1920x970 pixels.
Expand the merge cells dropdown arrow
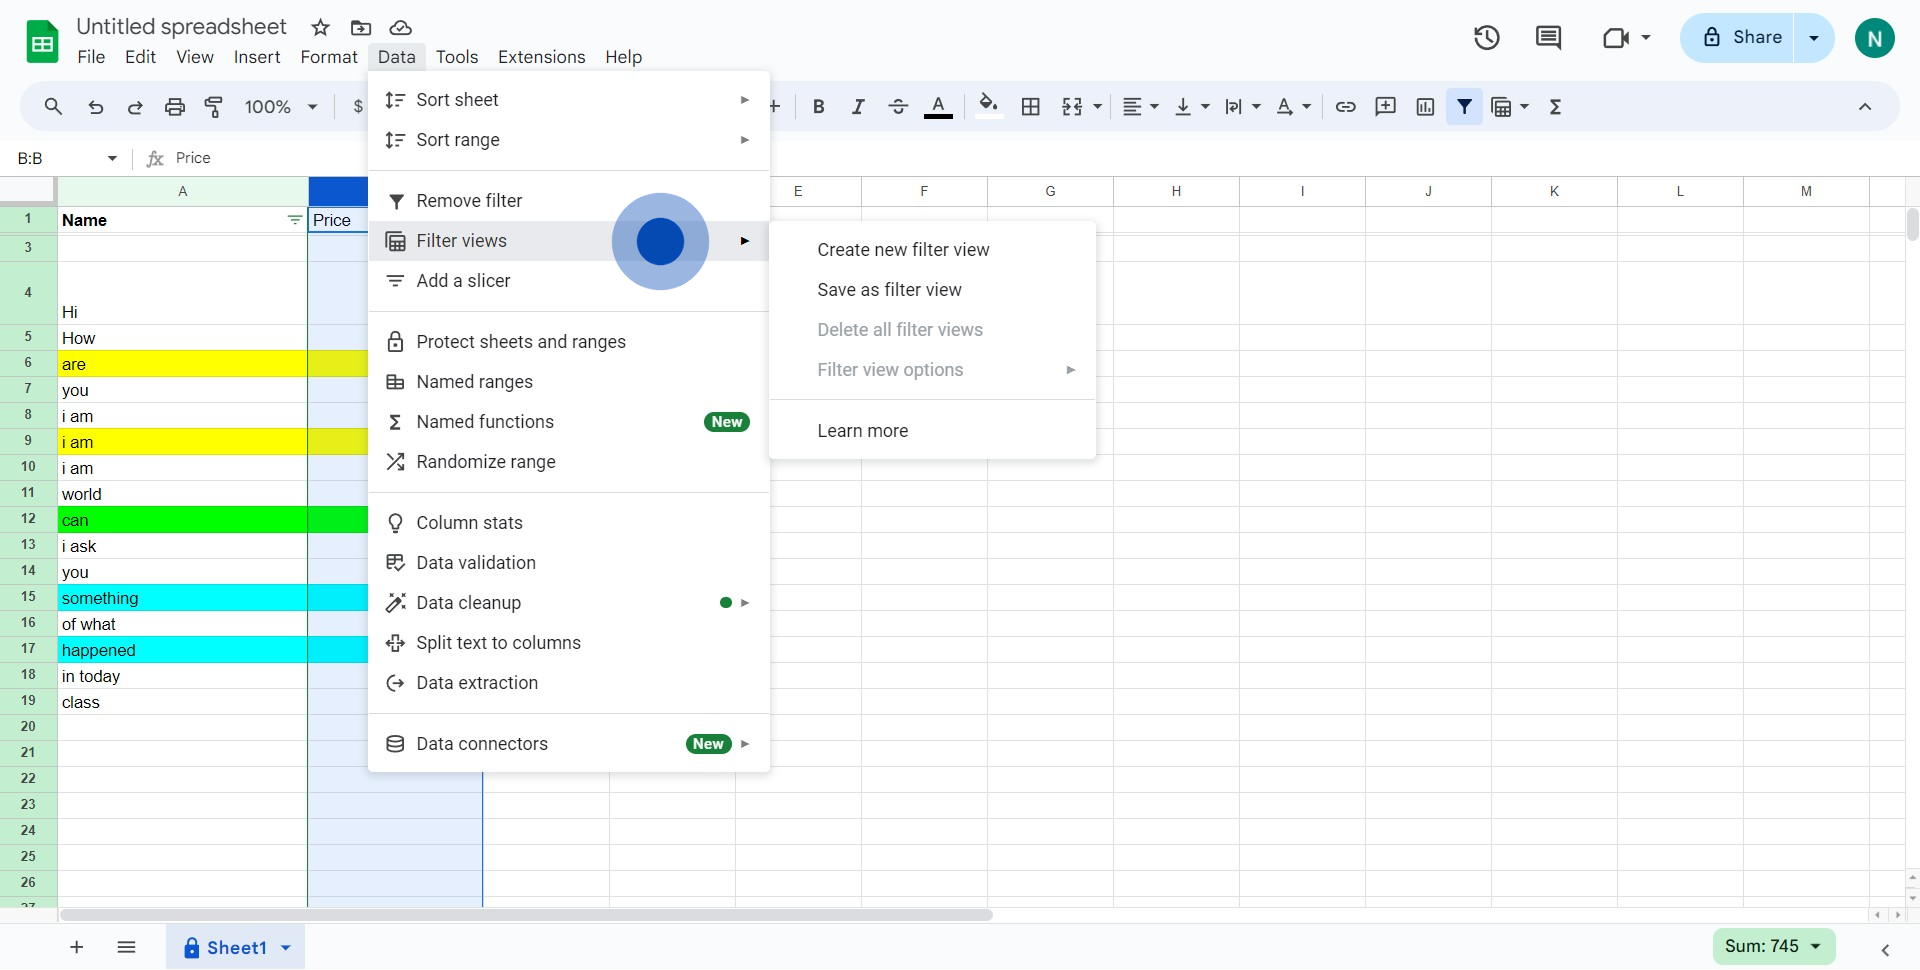[1098, 106]
